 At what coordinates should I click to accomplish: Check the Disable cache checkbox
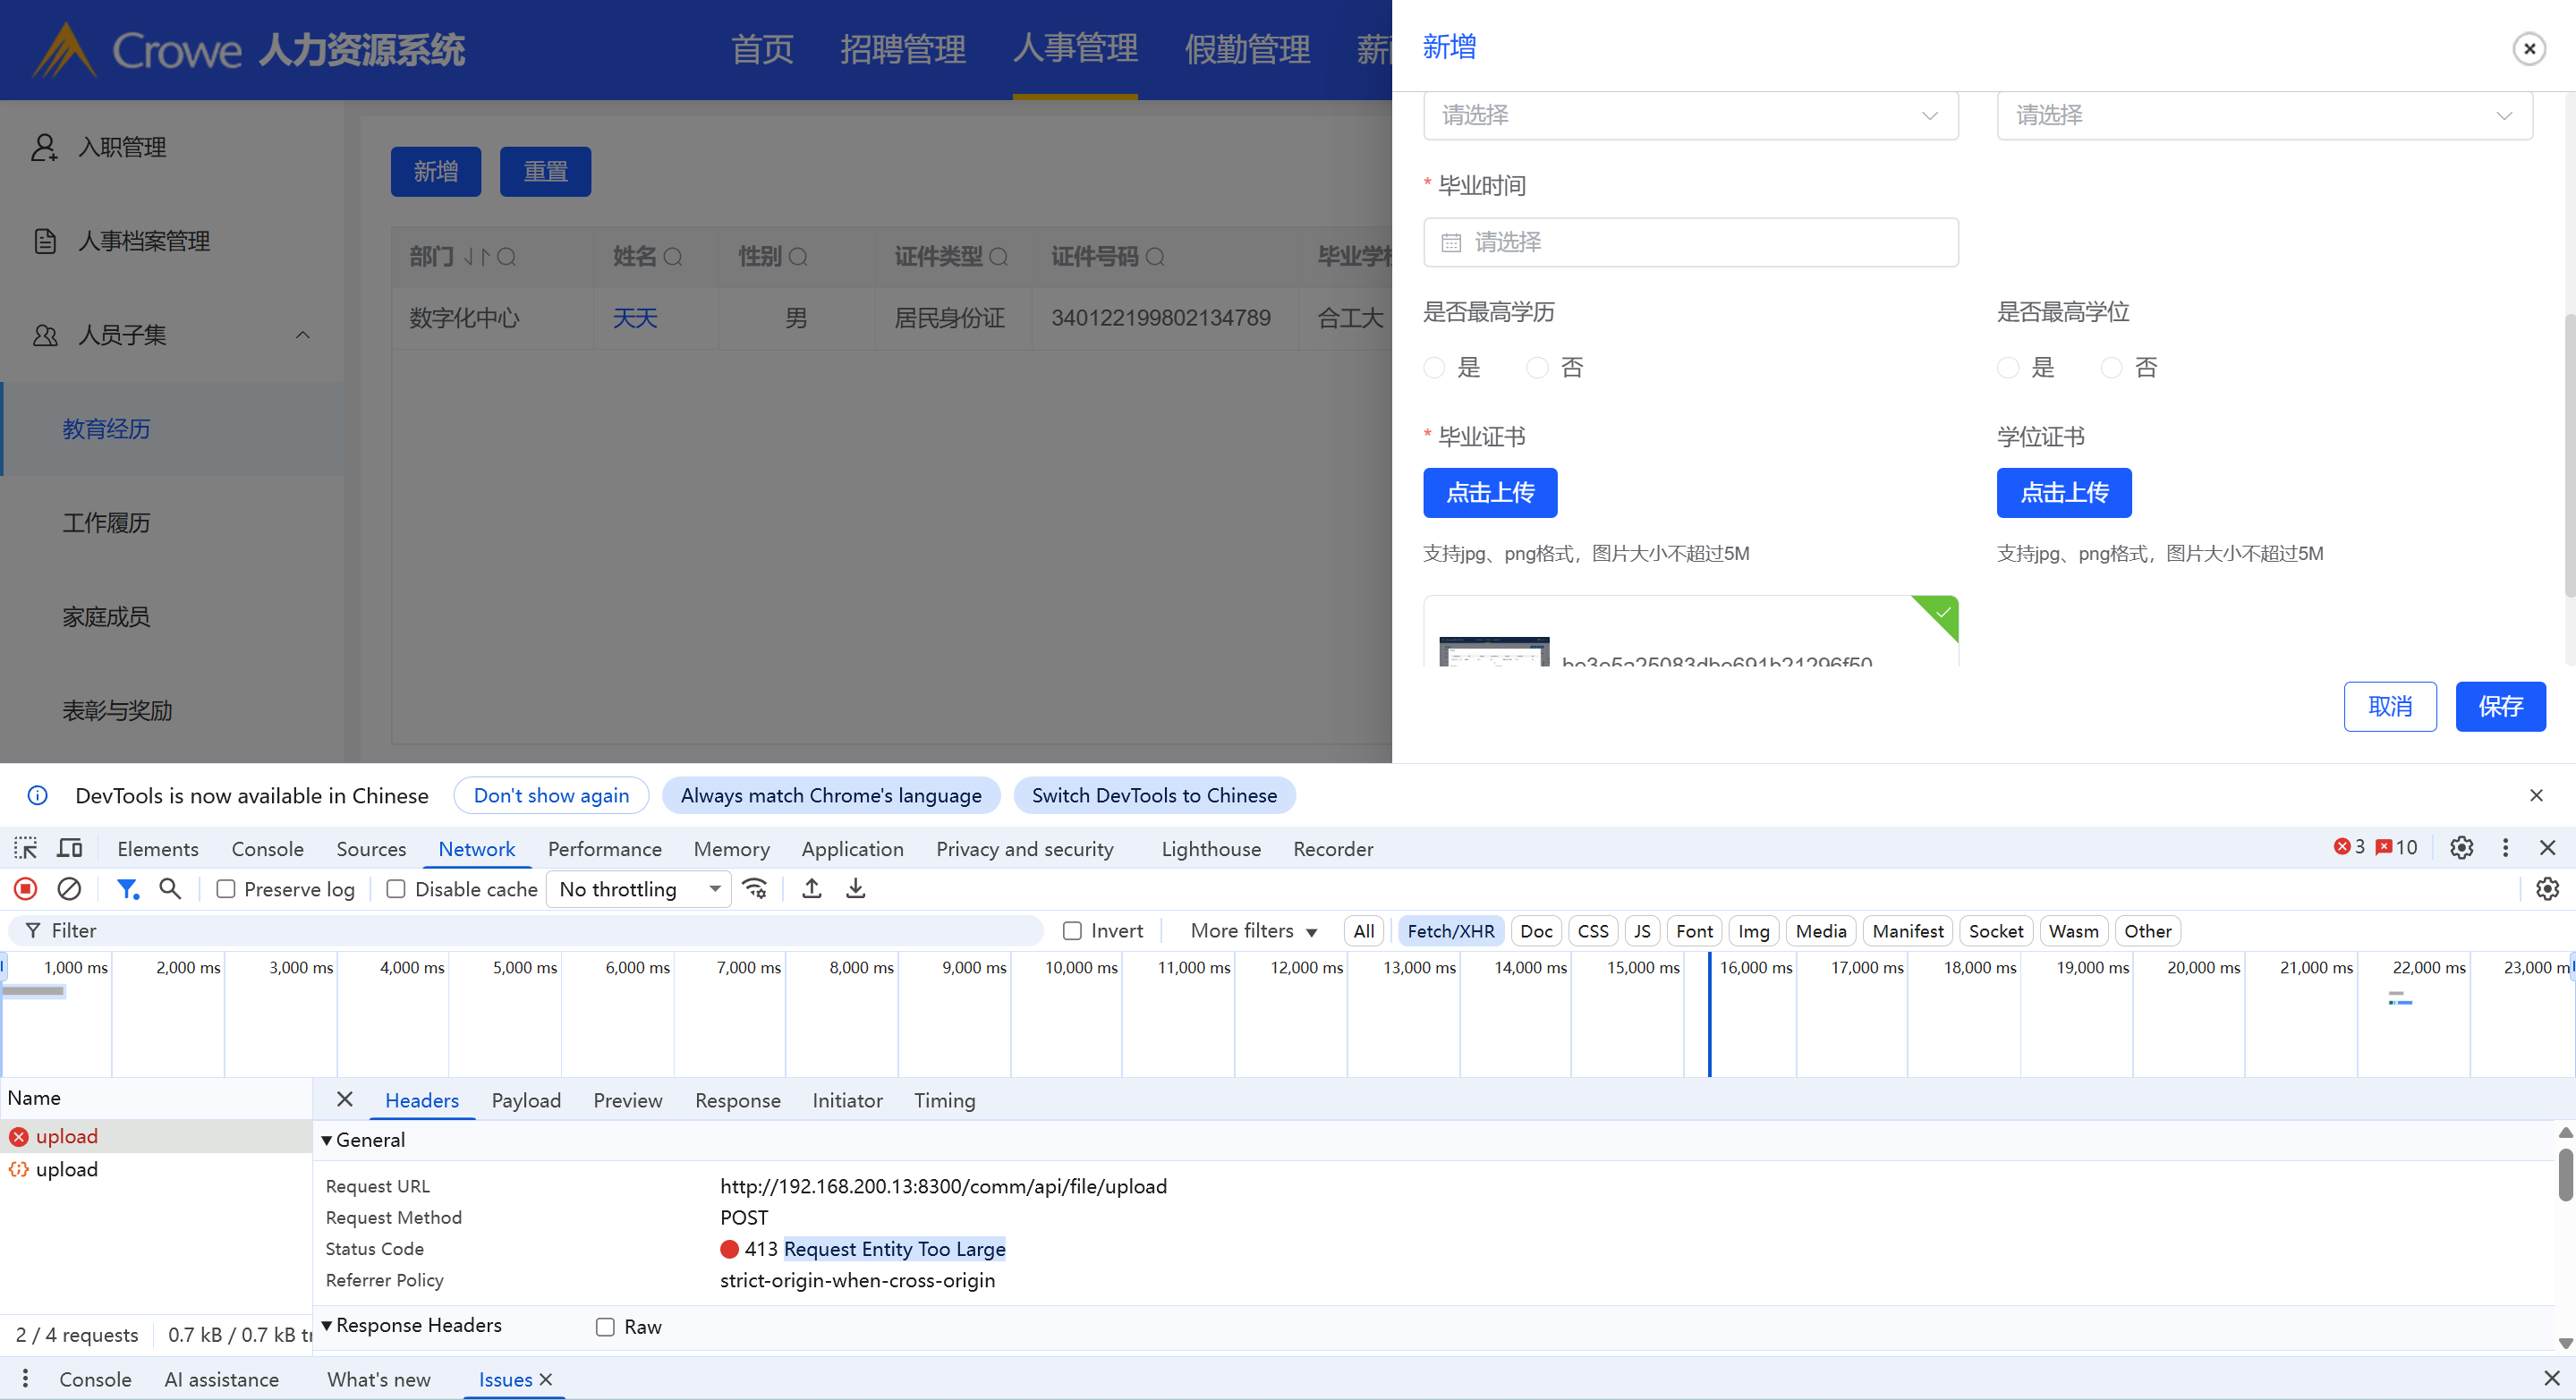tap(396, 889)
